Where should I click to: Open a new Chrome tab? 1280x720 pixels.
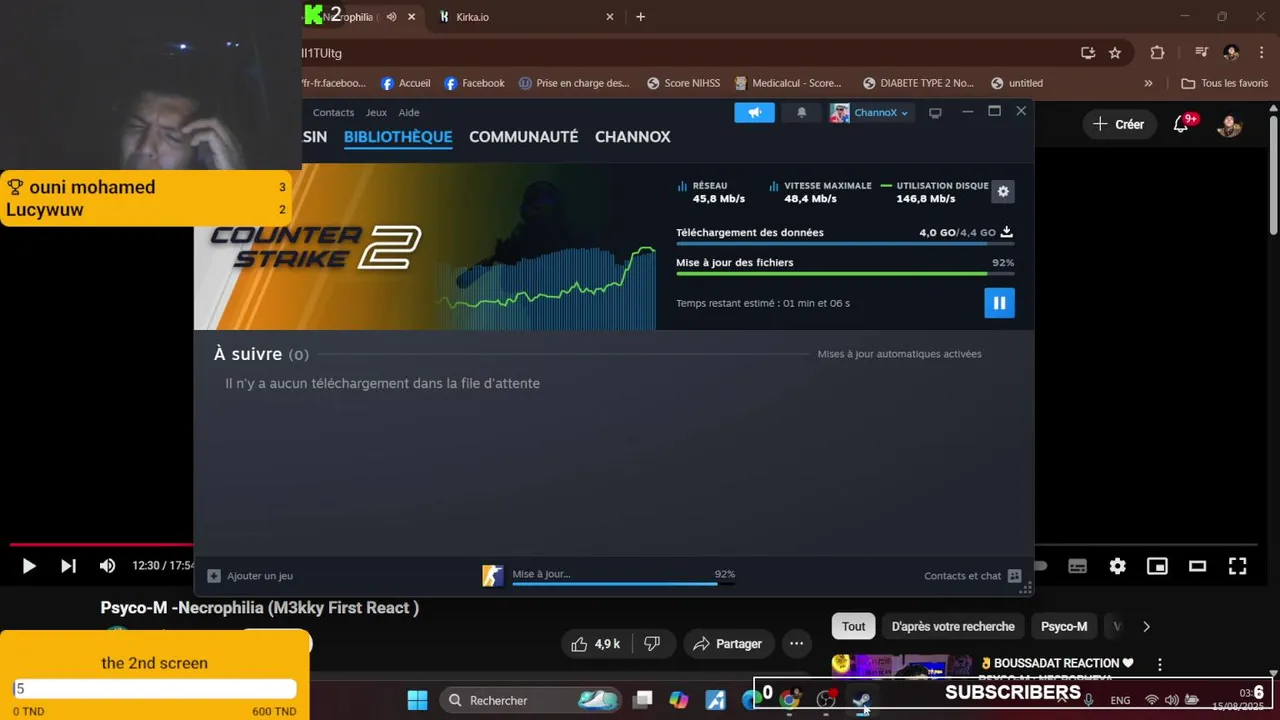click(x=641, y=17)
